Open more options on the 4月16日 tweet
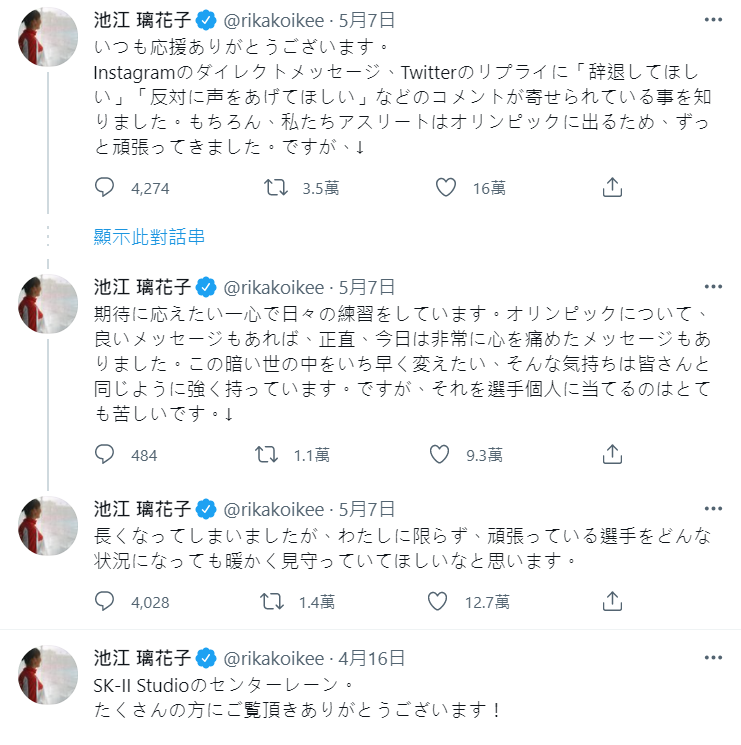The image size is (741, 745). (x=713, y=658)
